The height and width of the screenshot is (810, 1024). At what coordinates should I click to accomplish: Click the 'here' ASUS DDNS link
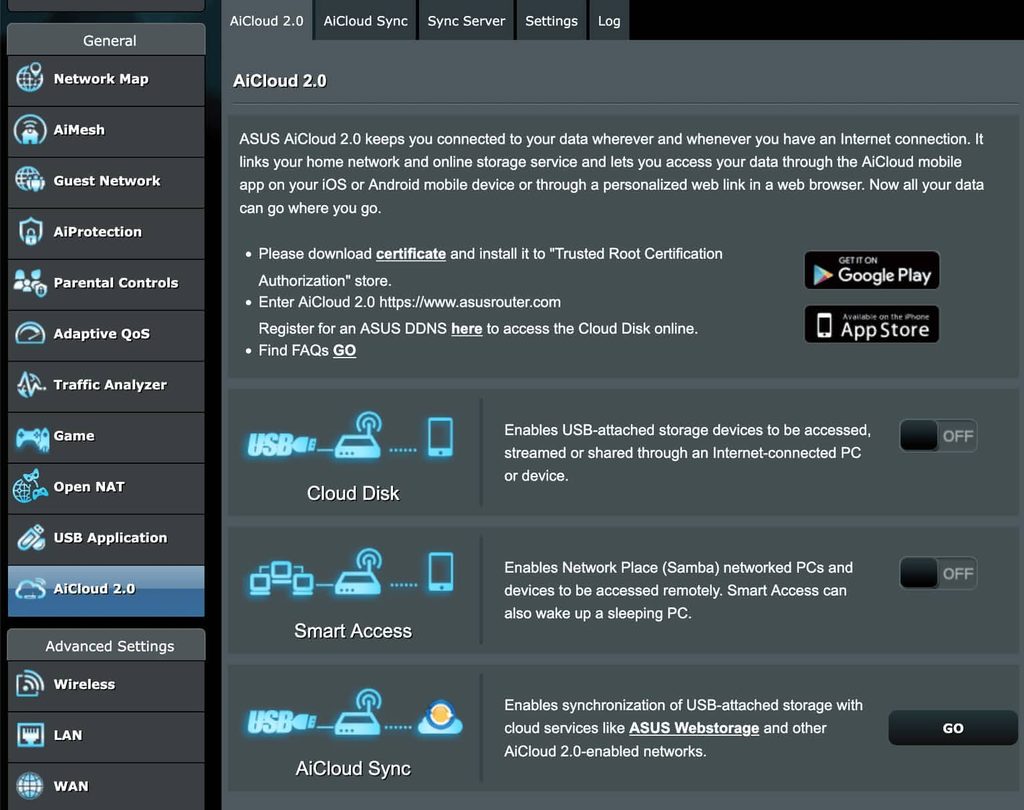466,329
